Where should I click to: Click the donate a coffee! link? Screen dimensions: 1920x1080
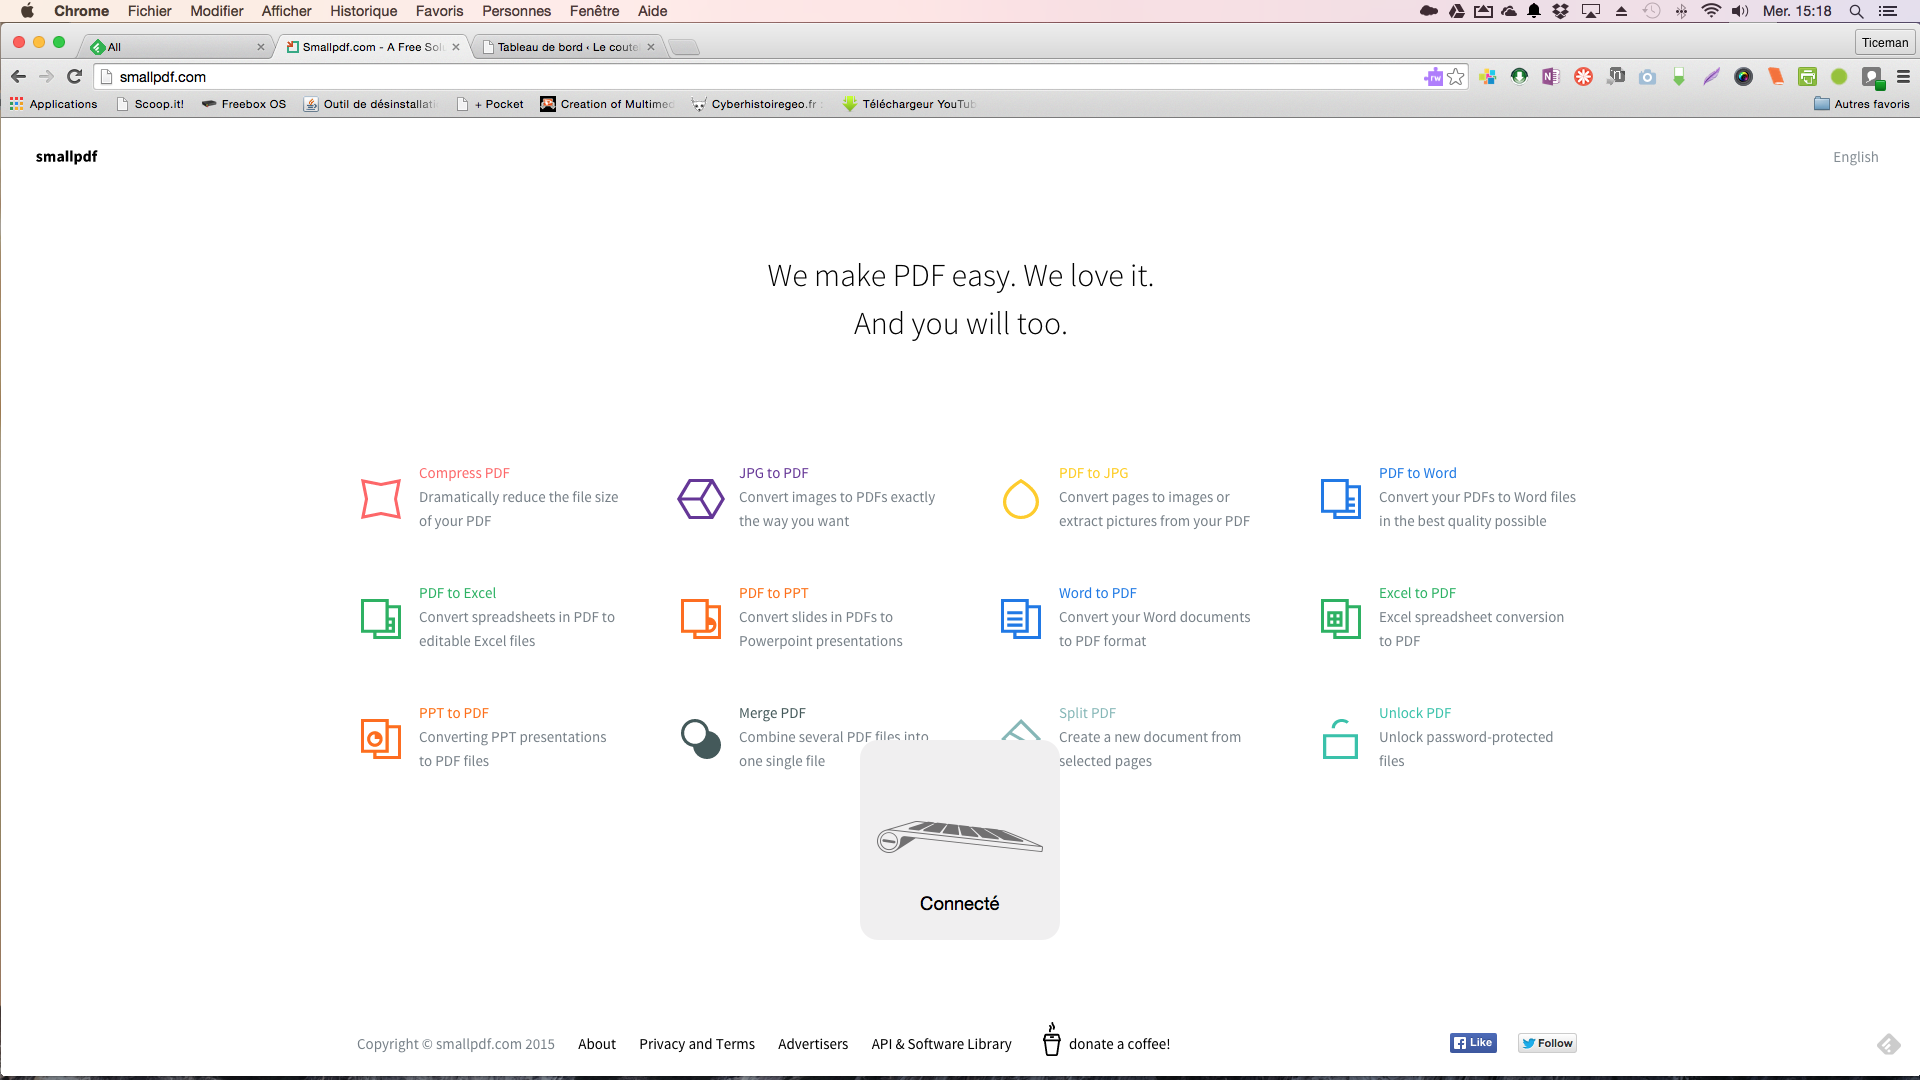tap(1119, 1044)
